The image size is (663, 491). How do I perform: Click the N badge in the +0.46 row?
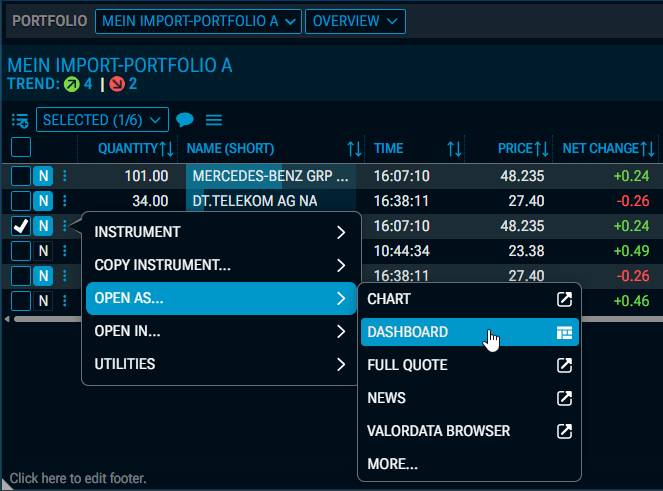(43, 301)
